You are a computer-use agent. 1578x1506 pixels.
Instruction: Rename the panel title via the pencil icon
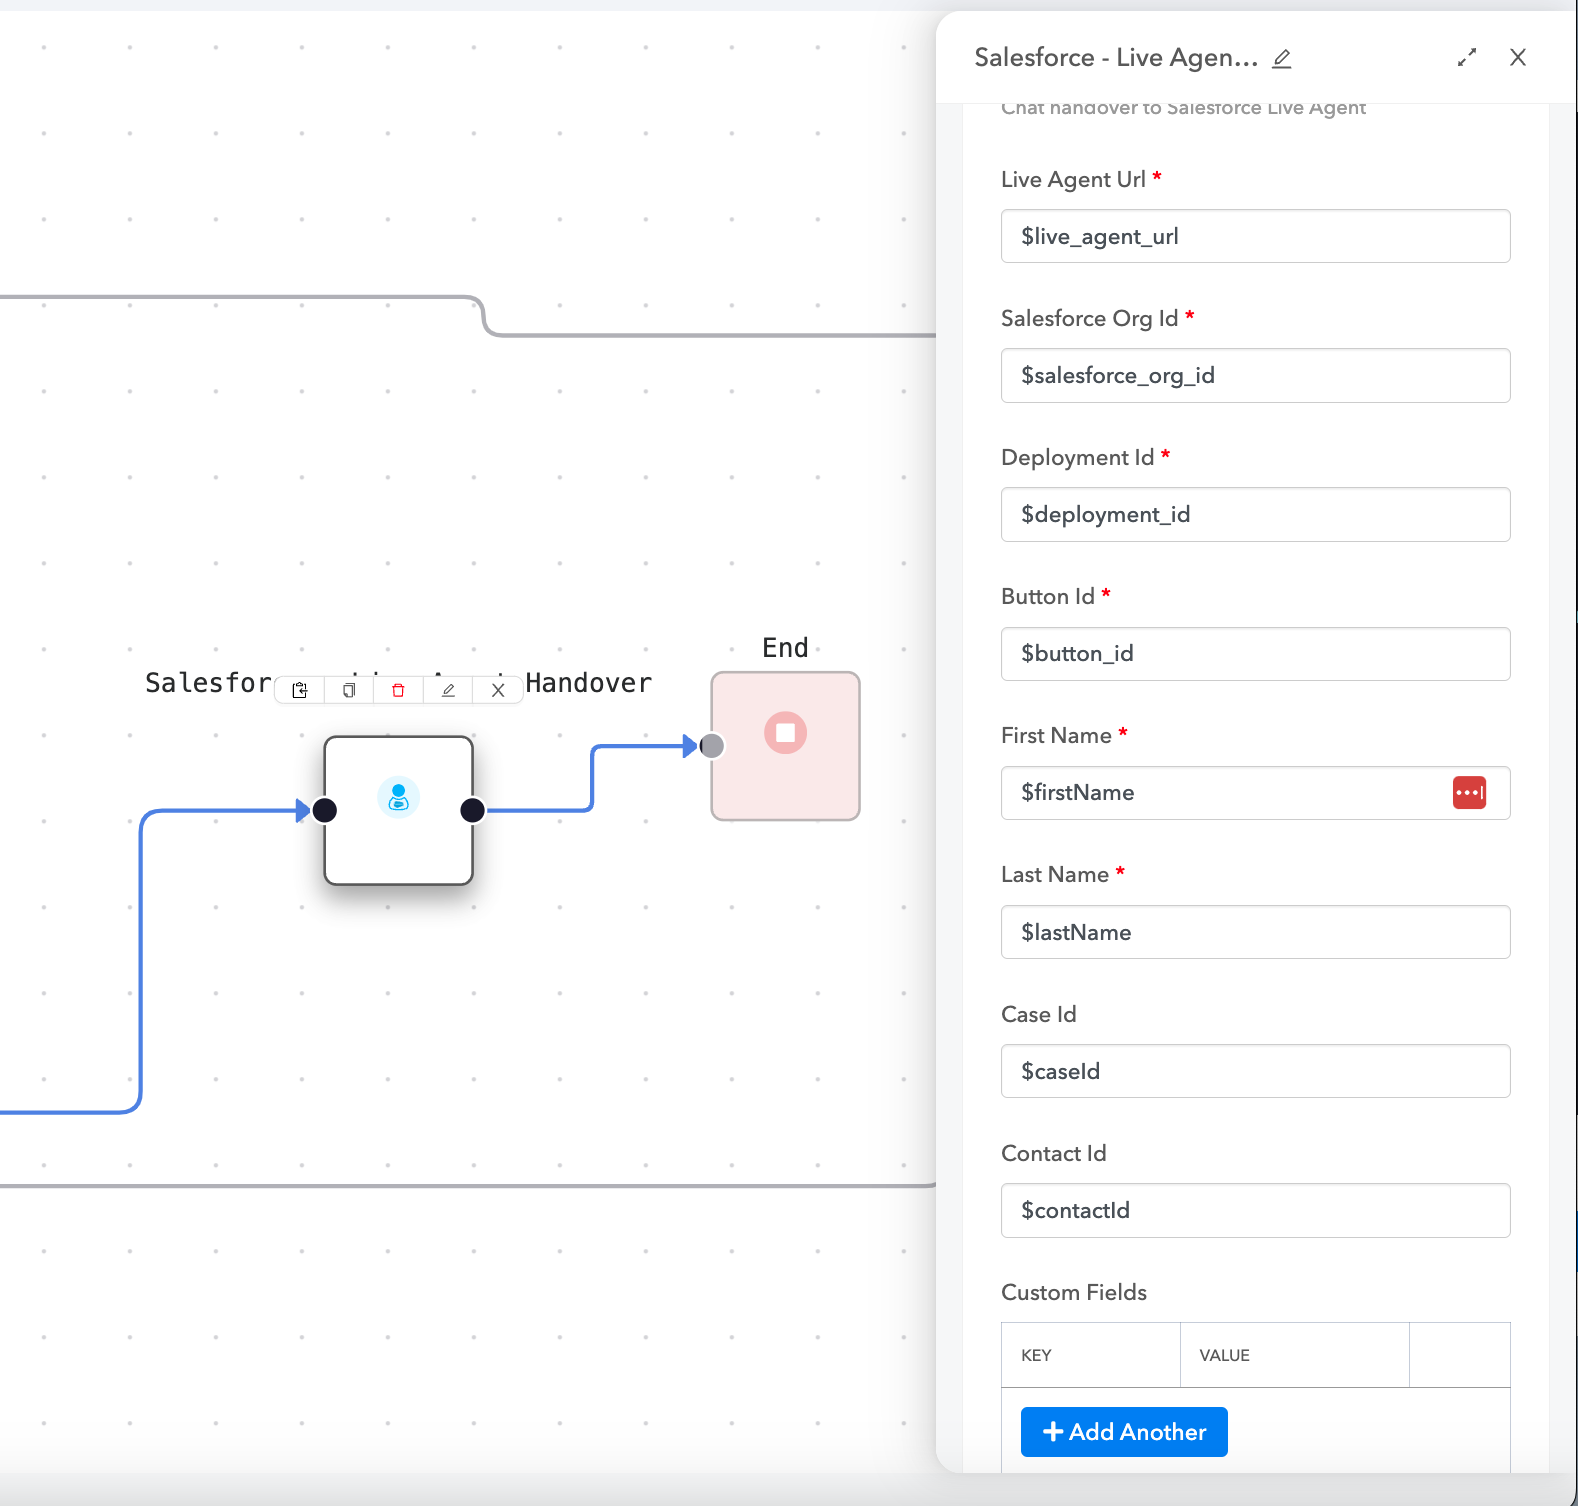1281,59
